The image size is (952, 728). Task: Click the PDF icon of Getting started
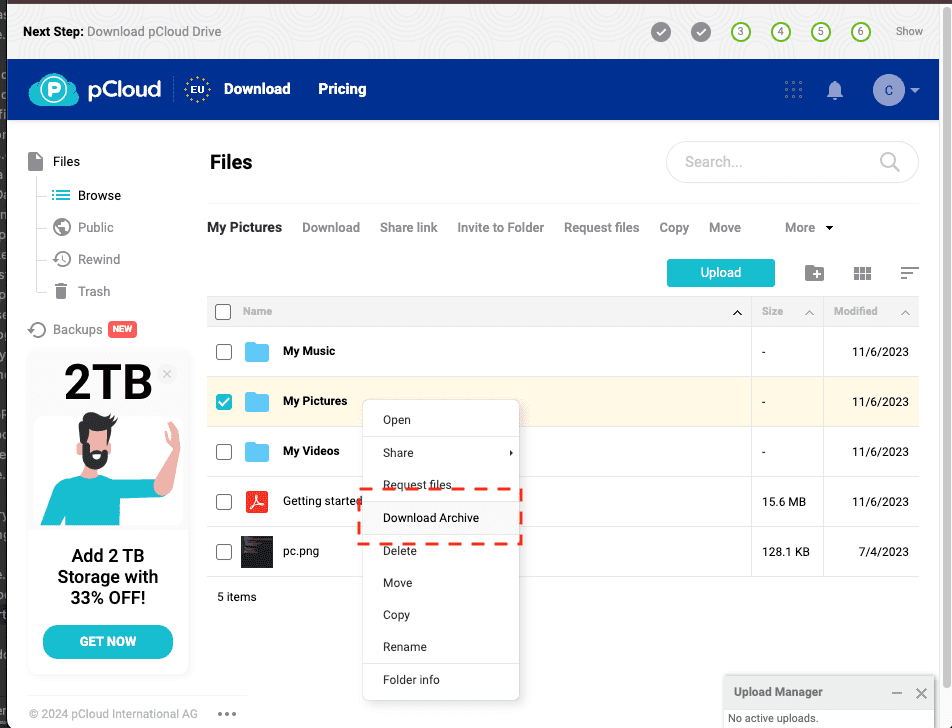257,502
